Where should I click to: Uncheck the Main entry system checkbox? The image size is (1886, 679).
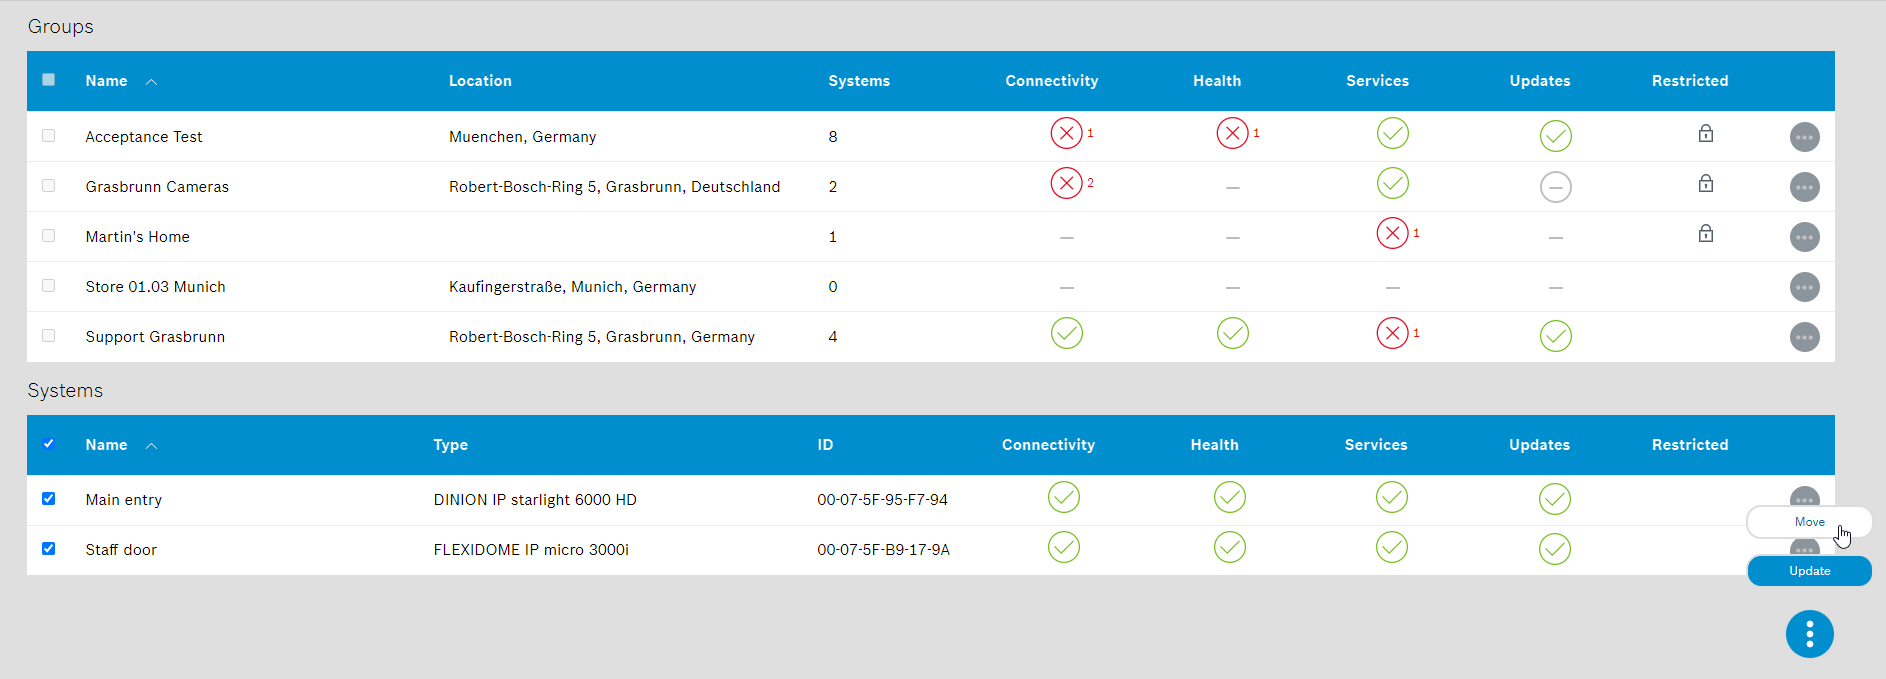(49, 499)
